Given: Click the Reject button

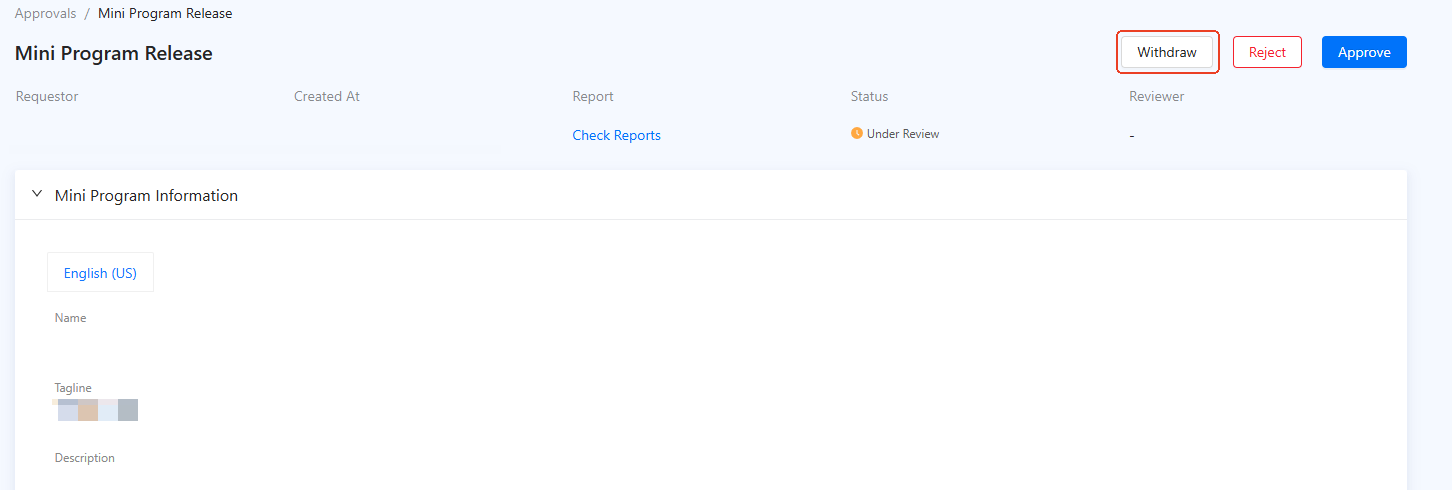Looking at the screenshot, I should click(1267, 52).
